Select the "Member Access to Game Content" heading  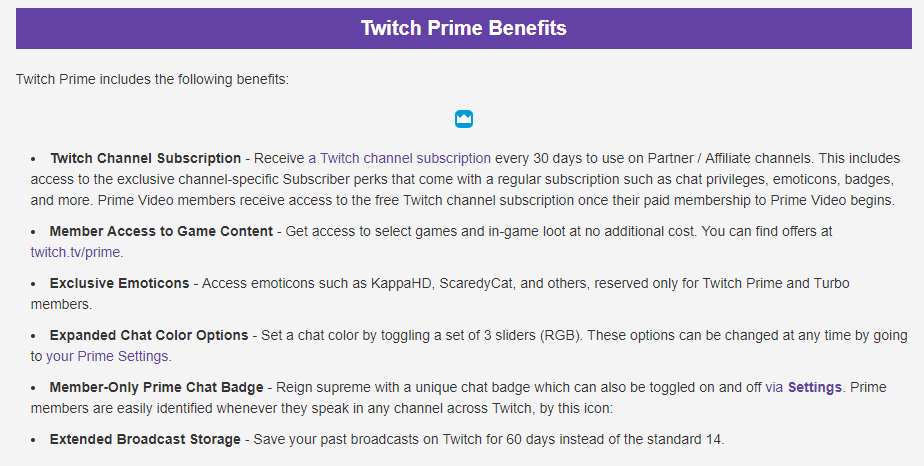pos(161,231)
